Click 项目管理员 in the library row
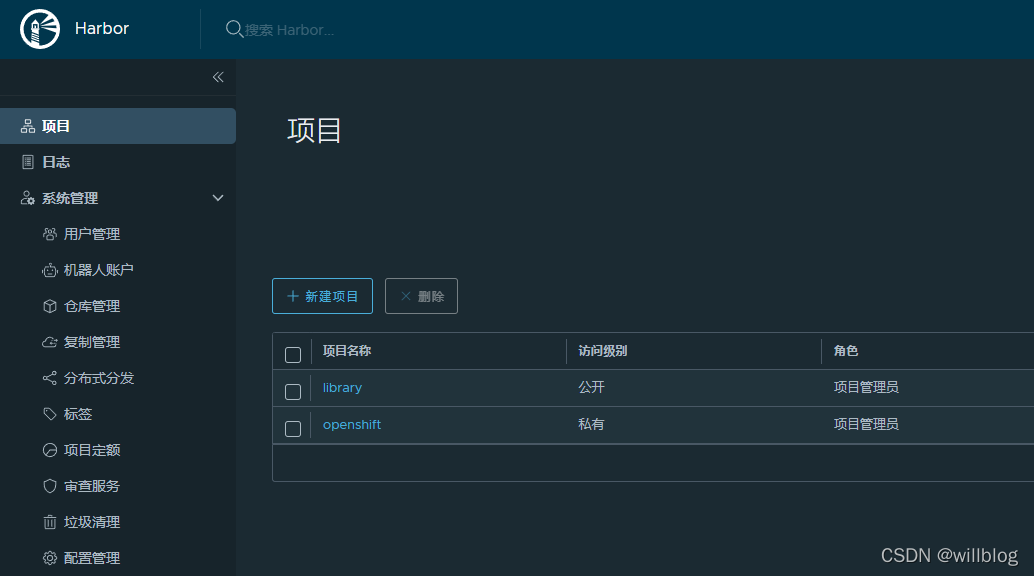Viewport: 1034px width, 576px height. pyautogui.click(x=866, y=387)
